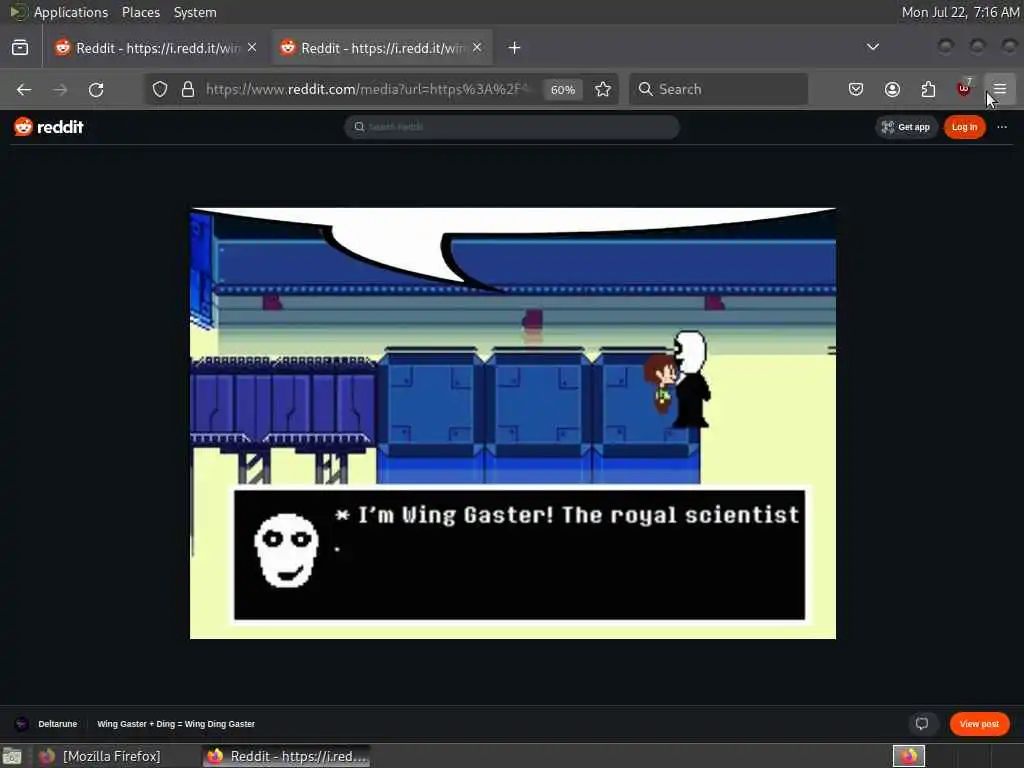Open the Save to Pocket icon
The width and height of the screenshot is (1024, 768).
(x=856, y=89)
